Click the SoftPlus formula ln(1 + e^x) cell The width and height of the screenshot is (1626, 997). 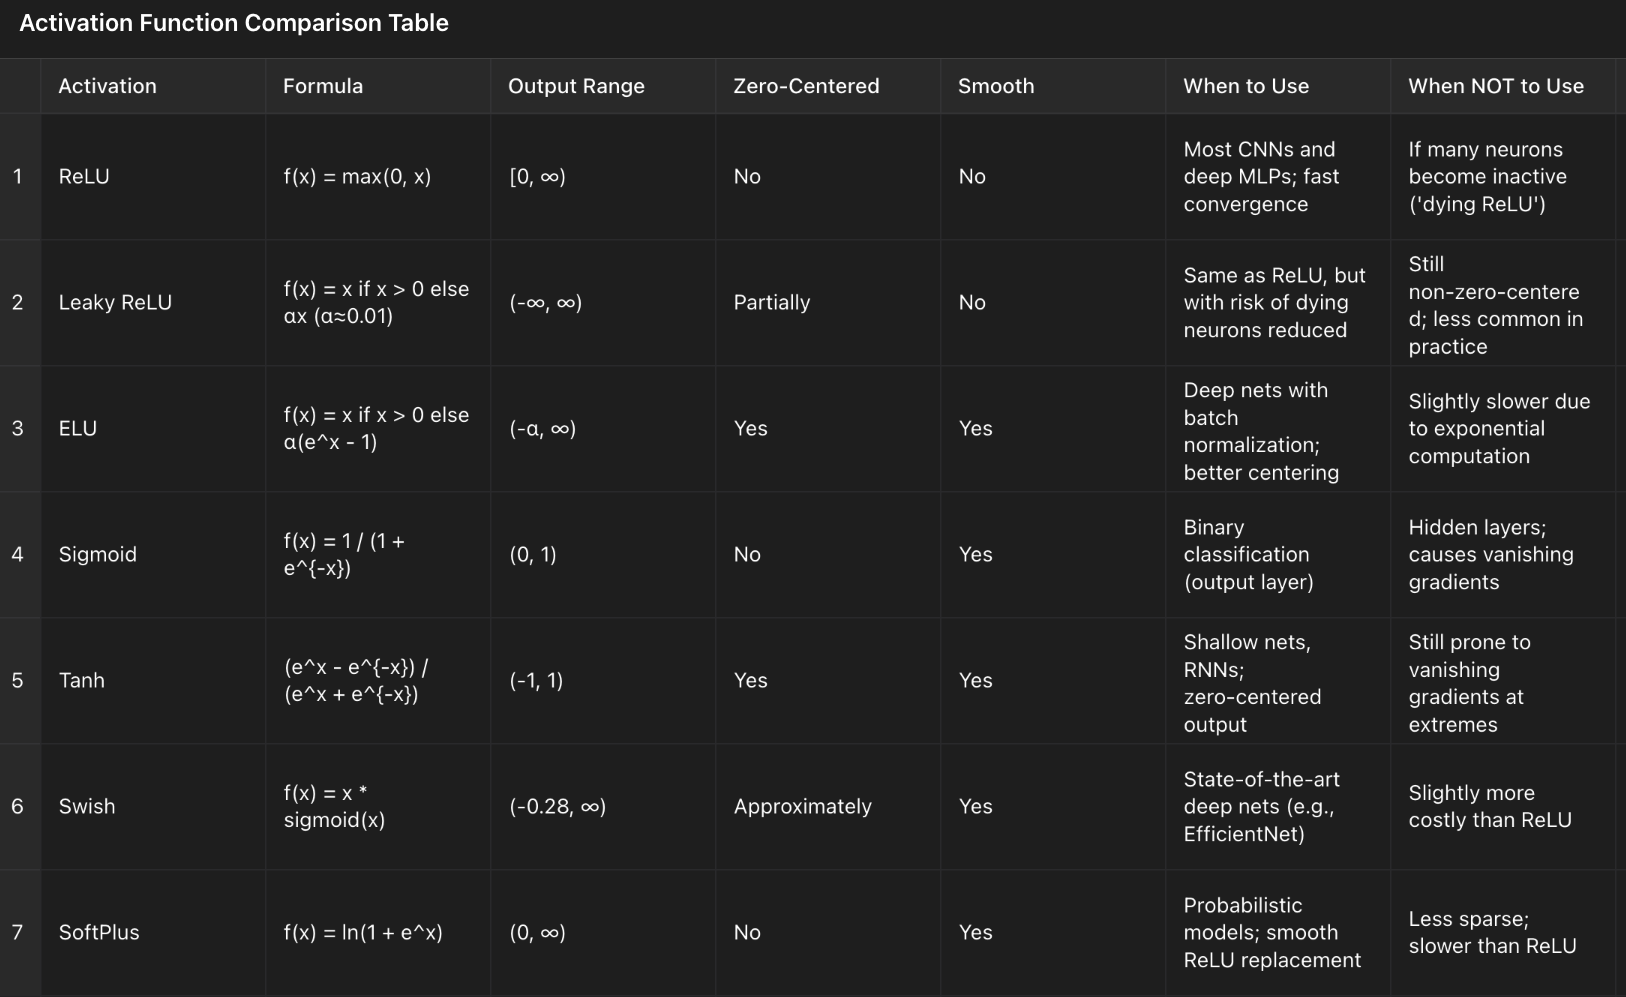[363, 933]
